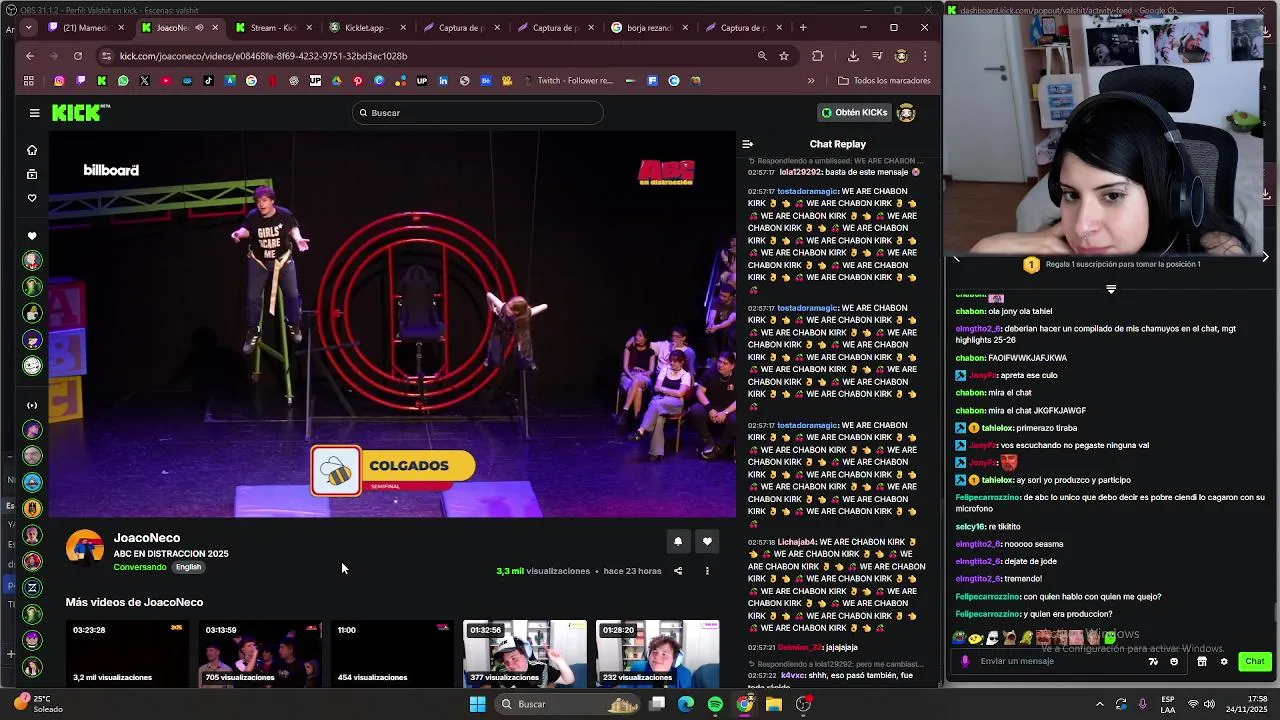Go to previous leaderboard banner arrow
This screenshot has width=1280, height=720.
tap(956, 258)
